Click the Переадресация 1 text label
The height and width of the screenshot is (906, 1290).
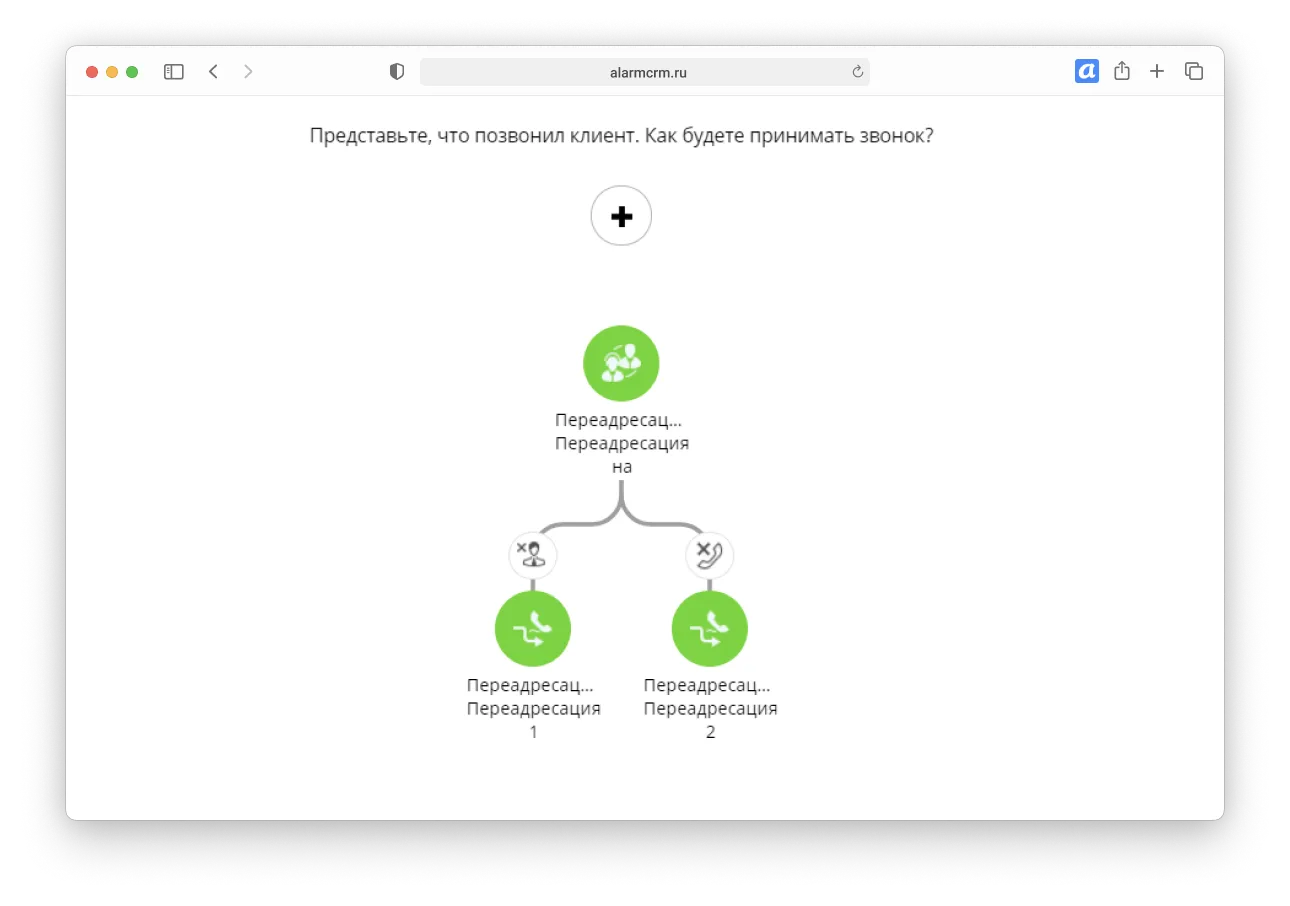pos(533,708)
